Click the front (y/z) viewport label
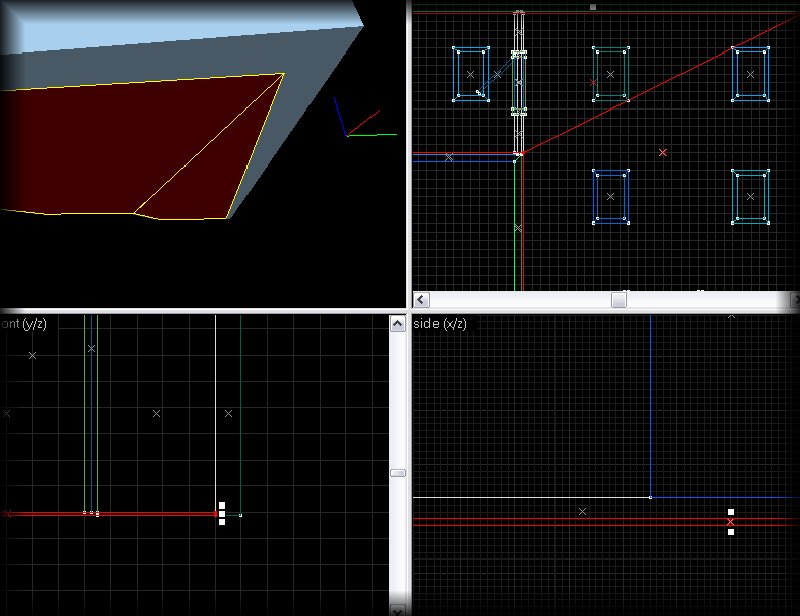The image size is (800, 616). coord(24,324)
